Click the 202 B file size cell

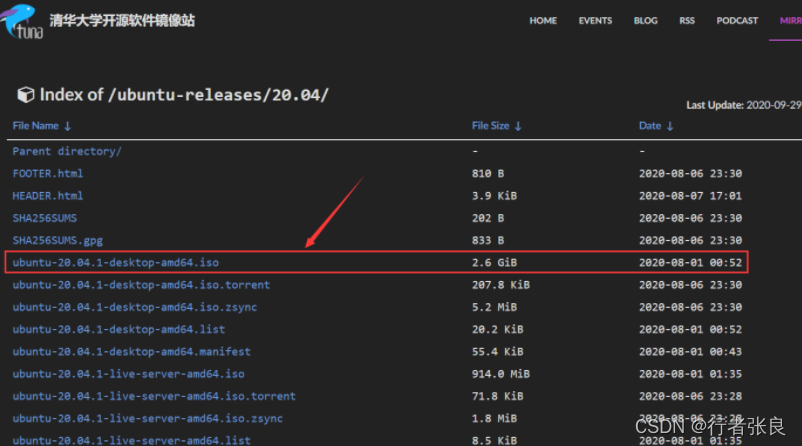[x=488, y=218]
